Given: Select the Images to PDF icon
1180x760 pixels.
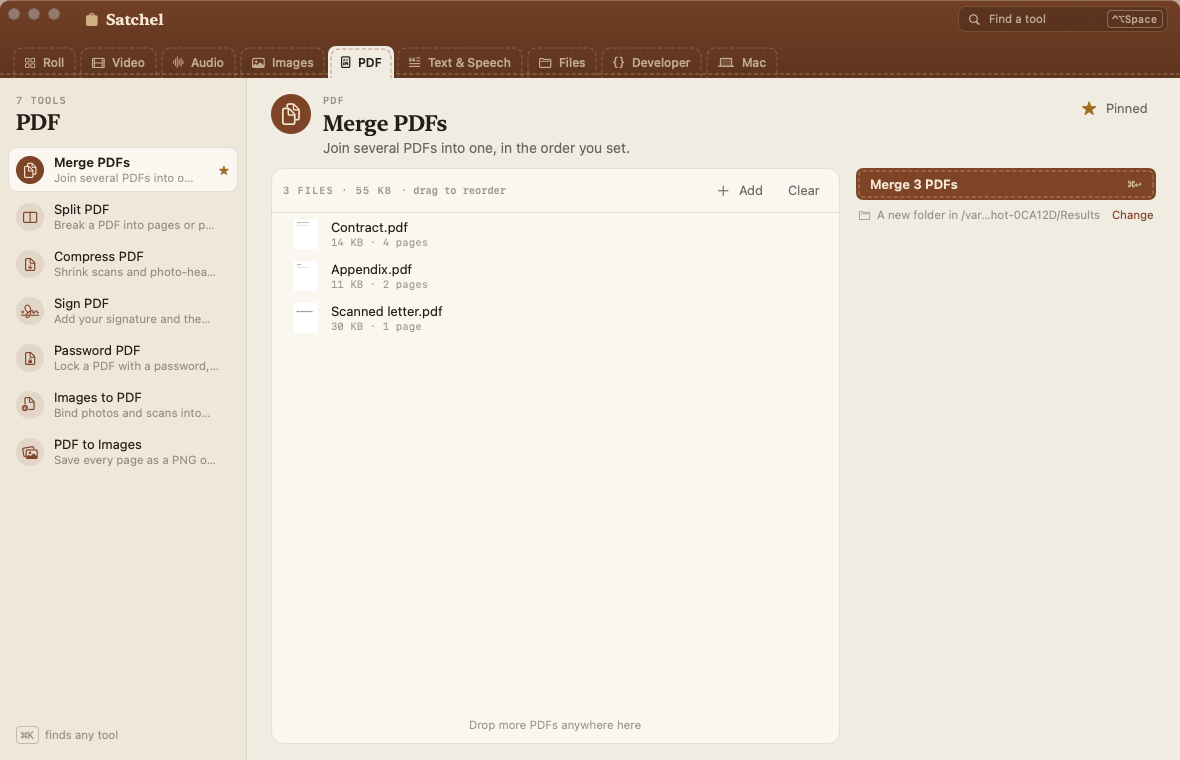Looking at the screenshot, I should [x=30, y=406].
